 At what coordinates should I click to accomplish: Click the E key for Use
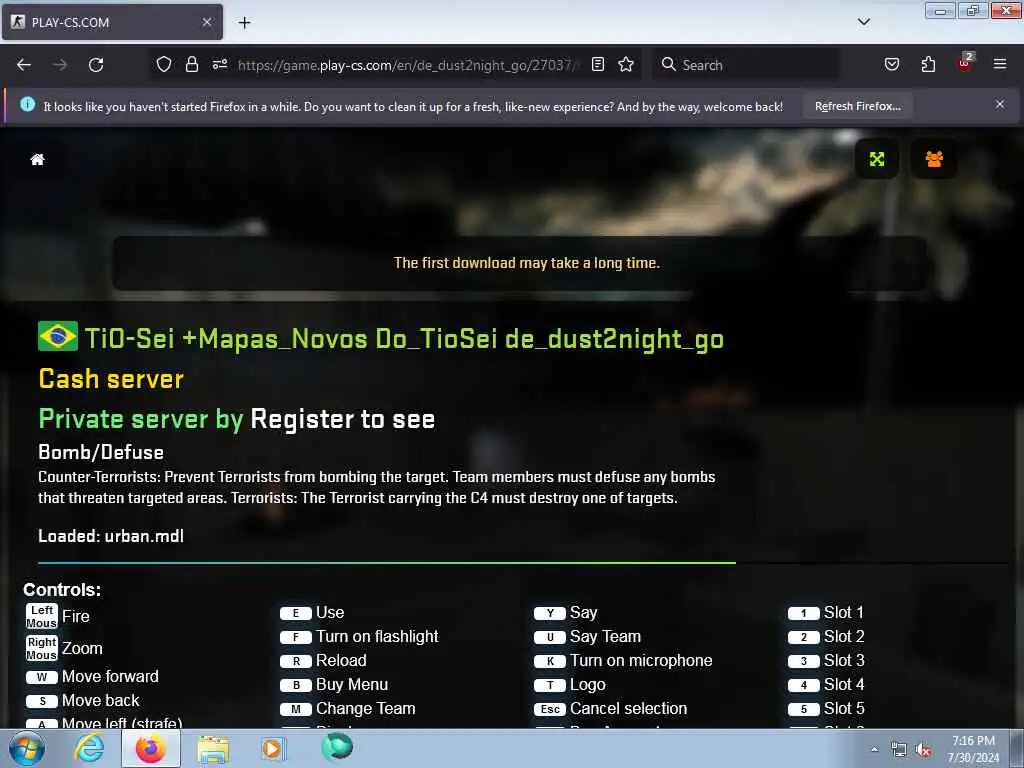point(296,613)
